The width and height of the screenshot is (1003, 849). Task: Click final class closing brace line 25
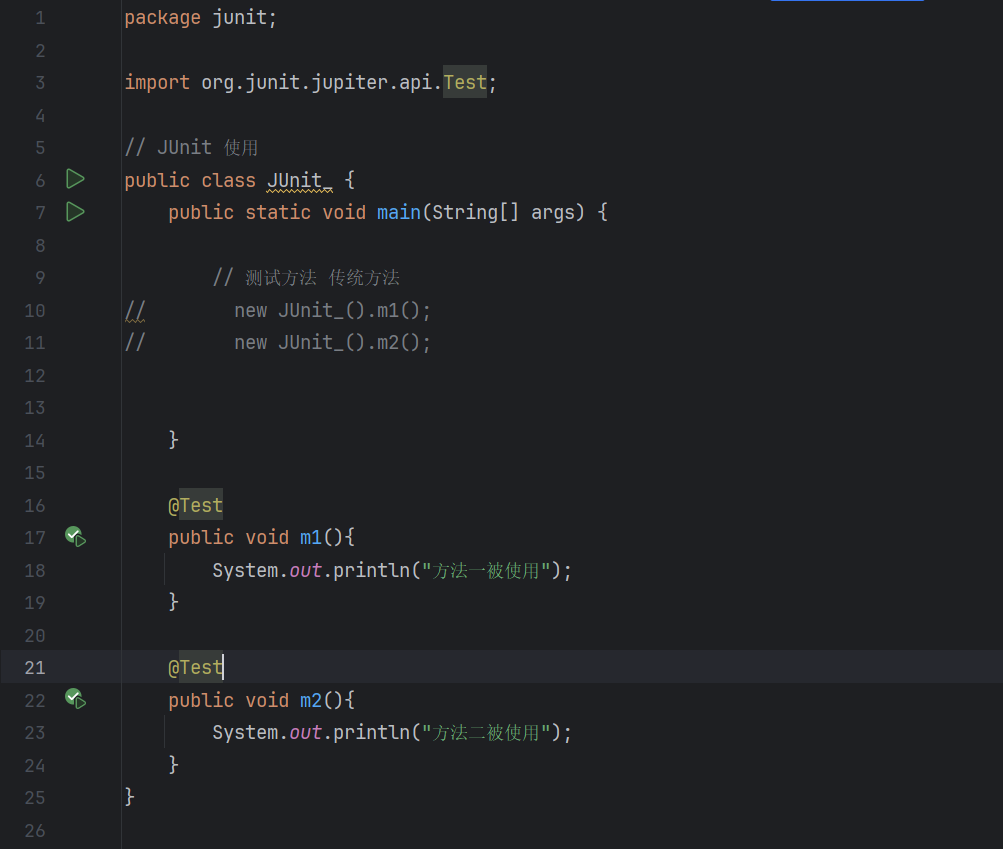coord(129,797)
